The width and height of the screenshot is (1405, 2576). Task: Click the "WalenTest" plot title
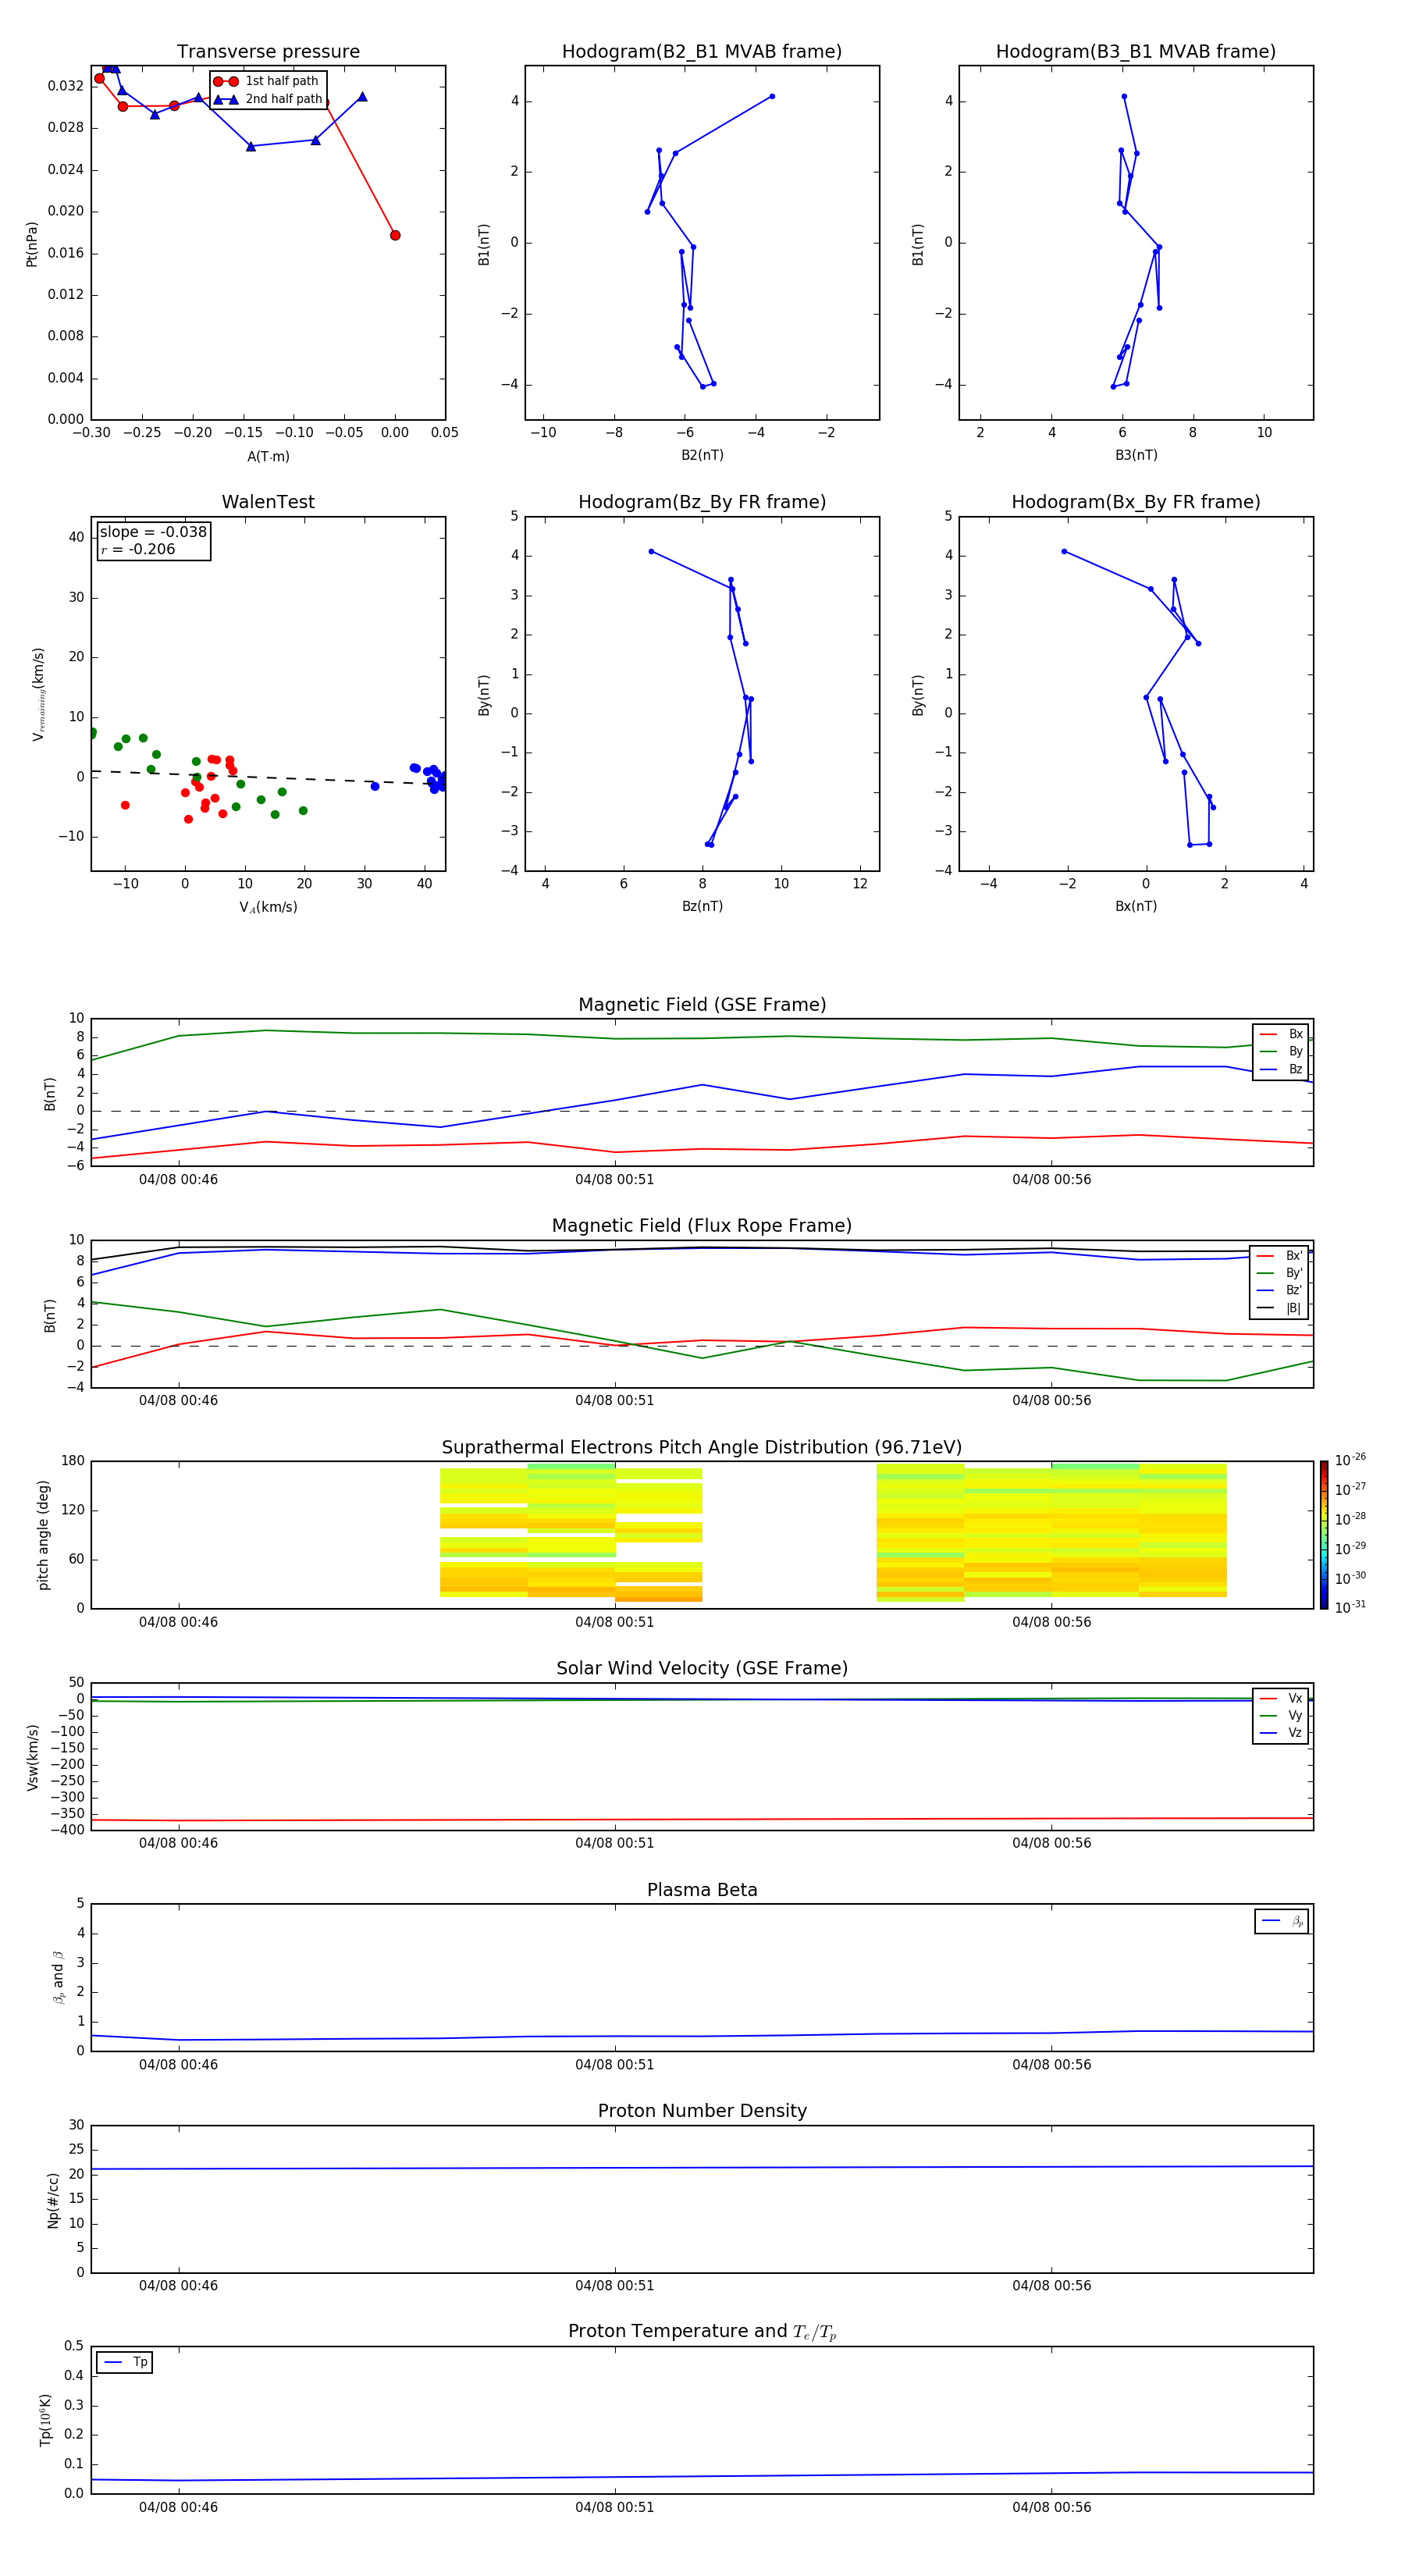[268, 502]
